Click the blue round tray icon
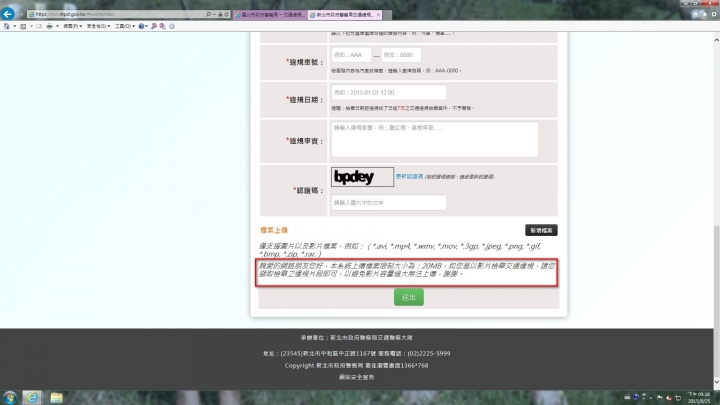 pyautogui.click(x=636, y=397)
